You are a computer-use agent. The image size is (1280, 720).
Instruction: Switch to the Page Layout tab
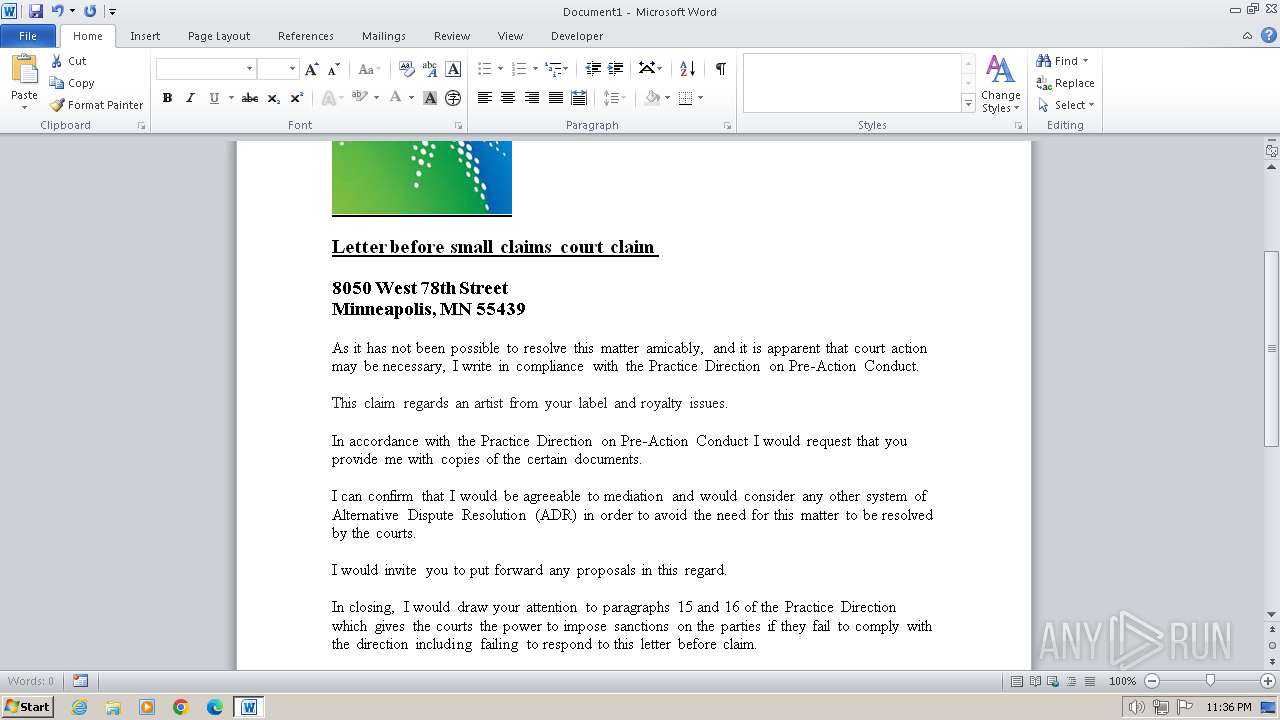coord(219,36)
